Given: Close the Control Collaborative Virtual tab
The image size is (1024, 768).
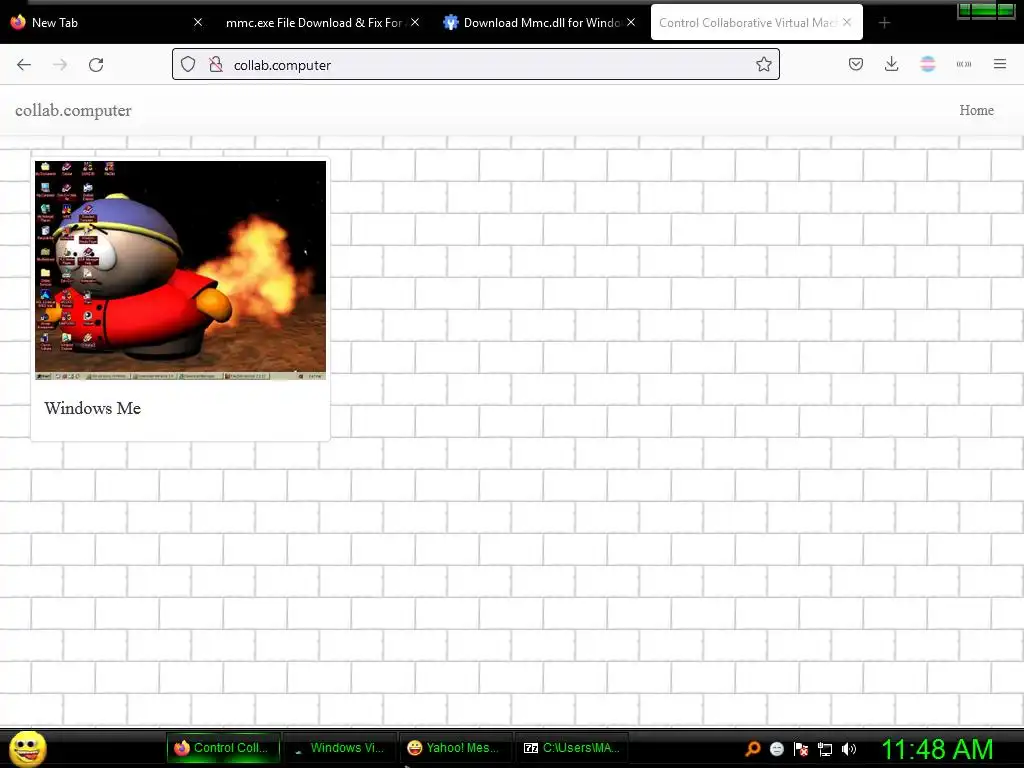Looking at the screenshot, I should pyautogui.click(x=847, y=23).
